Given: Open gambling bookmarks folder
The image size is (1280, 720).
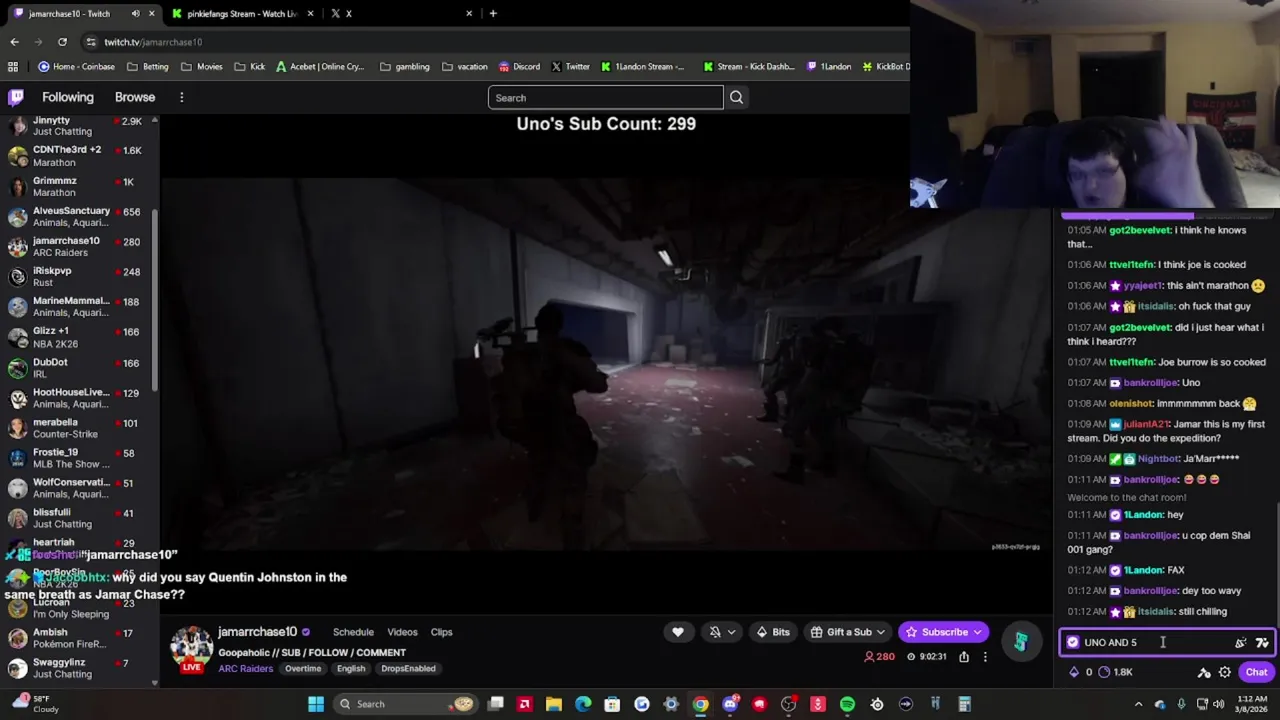Looking at the screenshot, I should pos(404,67).
